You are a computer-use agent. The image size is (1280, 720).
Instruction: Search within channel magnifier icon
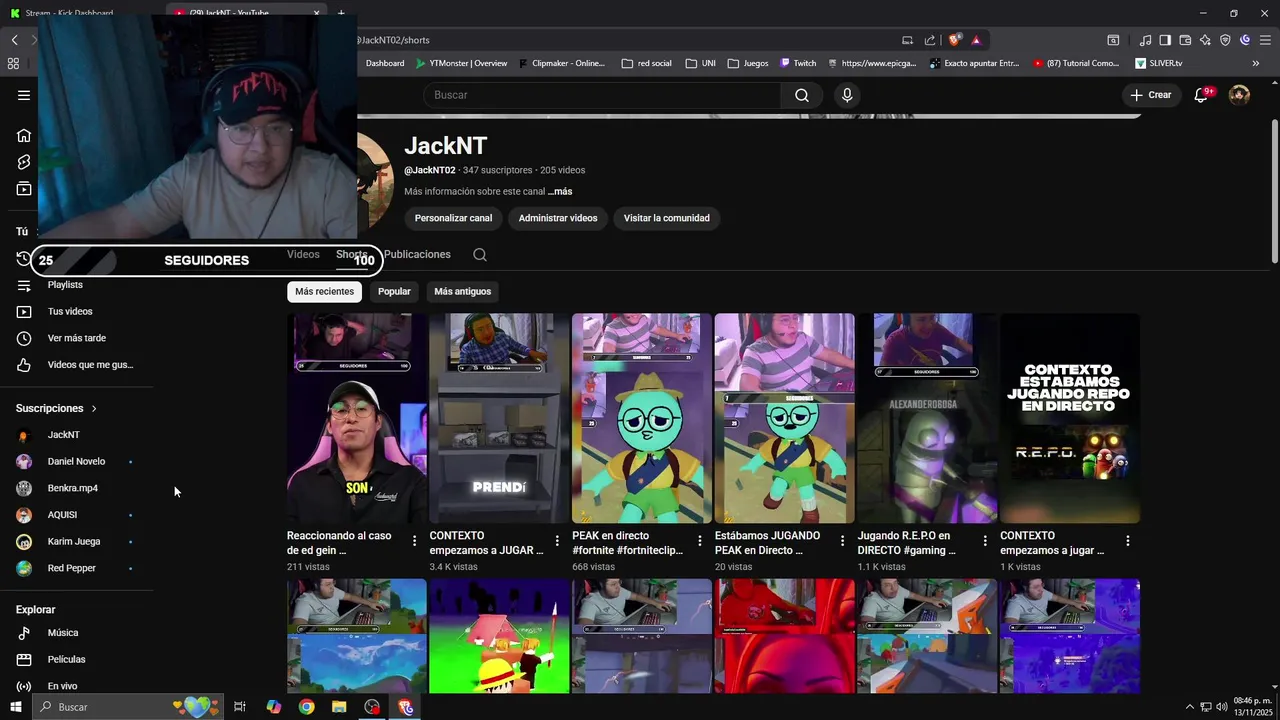pos(480,254)
